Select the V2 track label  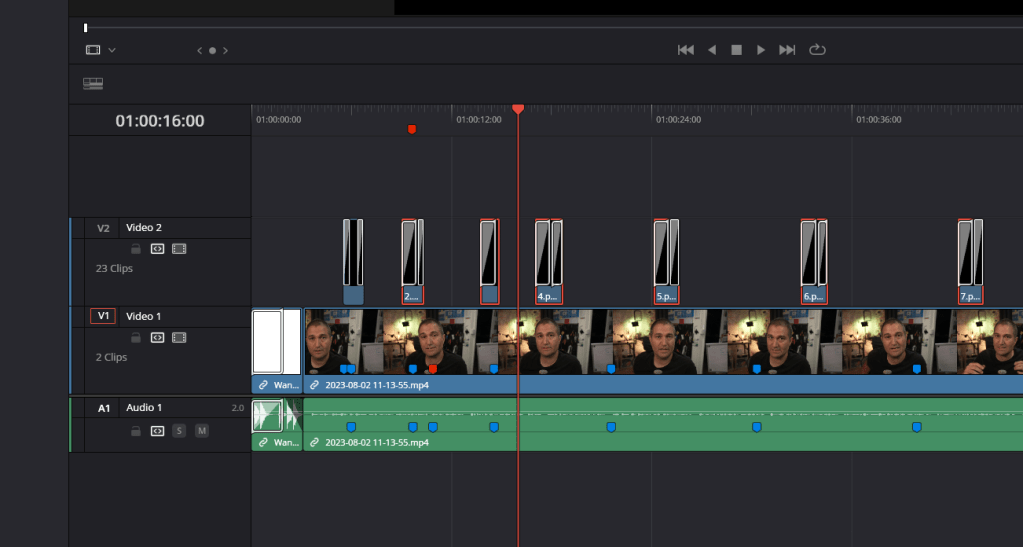tap(103, 228)
